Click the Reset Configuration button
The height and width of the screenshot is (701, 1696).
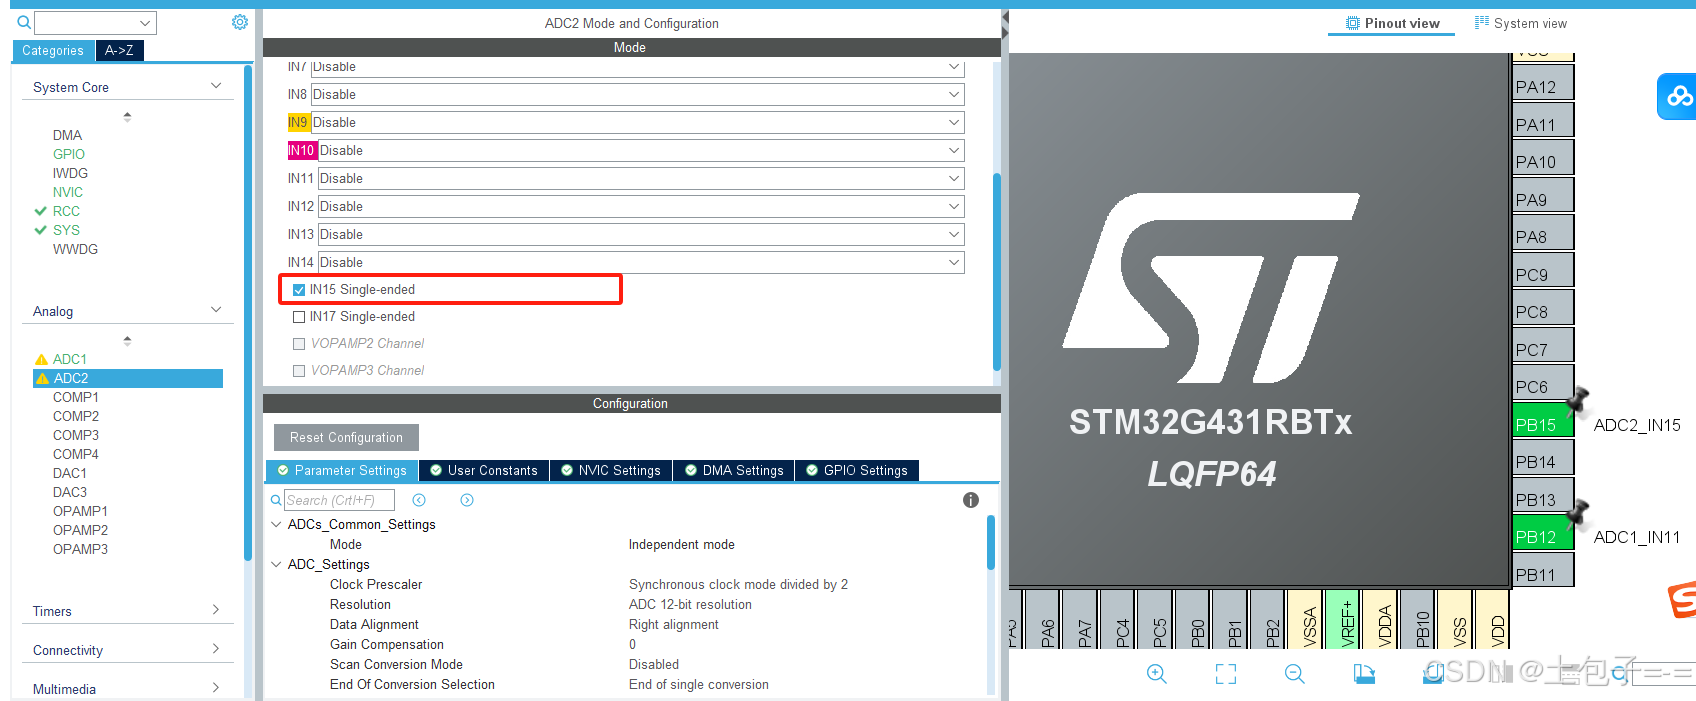pos(346,437)
